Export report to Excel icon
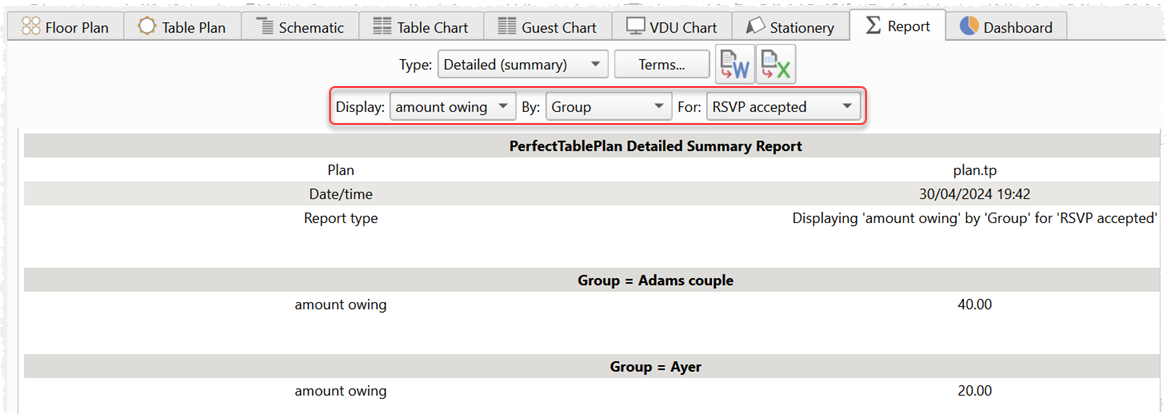 (x=776, y=64)
